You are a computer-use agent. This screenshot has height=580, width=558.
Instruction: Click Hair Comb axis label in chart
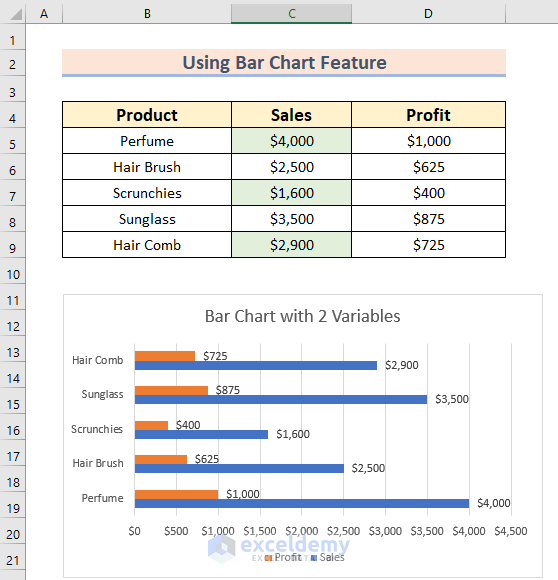click(98, 360)
